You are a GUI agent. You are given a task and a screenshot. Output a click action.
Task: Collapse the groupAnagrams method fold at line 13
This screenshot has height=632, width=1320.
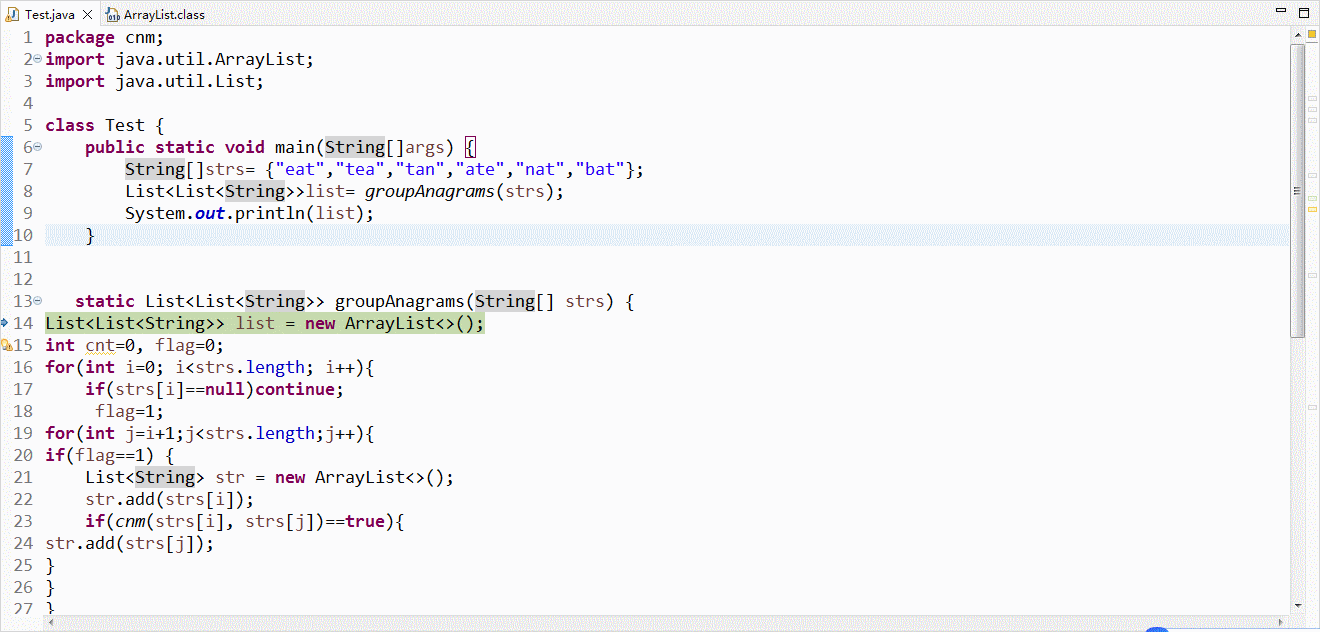point(36,301)
